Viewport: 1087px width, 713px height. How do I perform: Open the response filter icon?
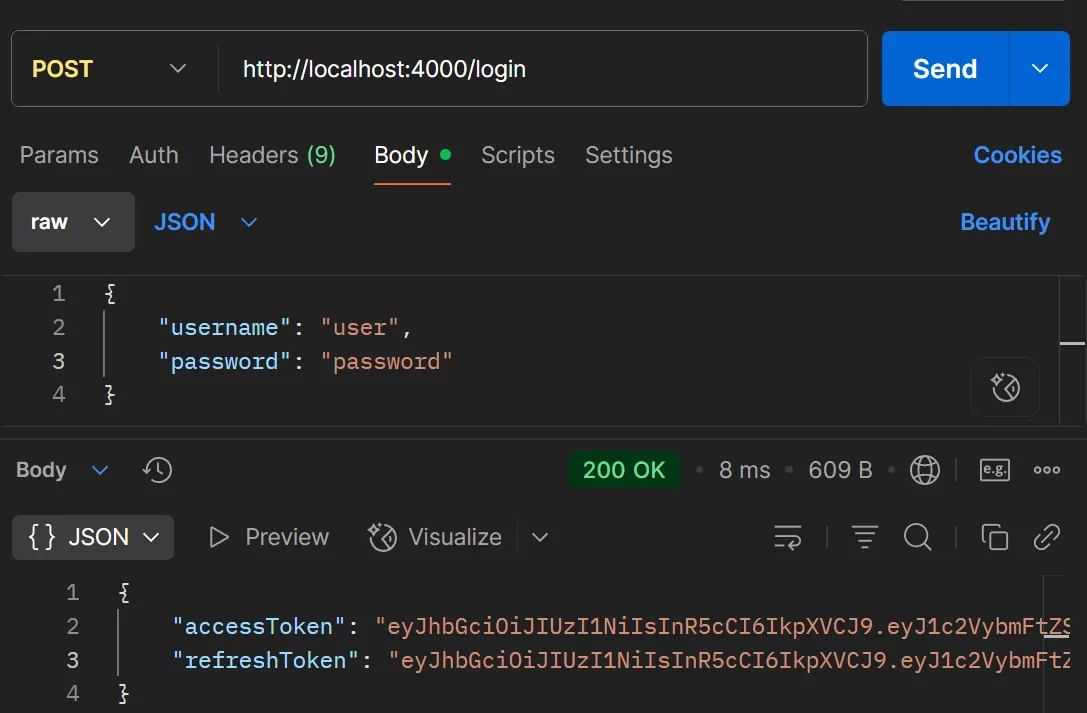[x=864, y=537]
